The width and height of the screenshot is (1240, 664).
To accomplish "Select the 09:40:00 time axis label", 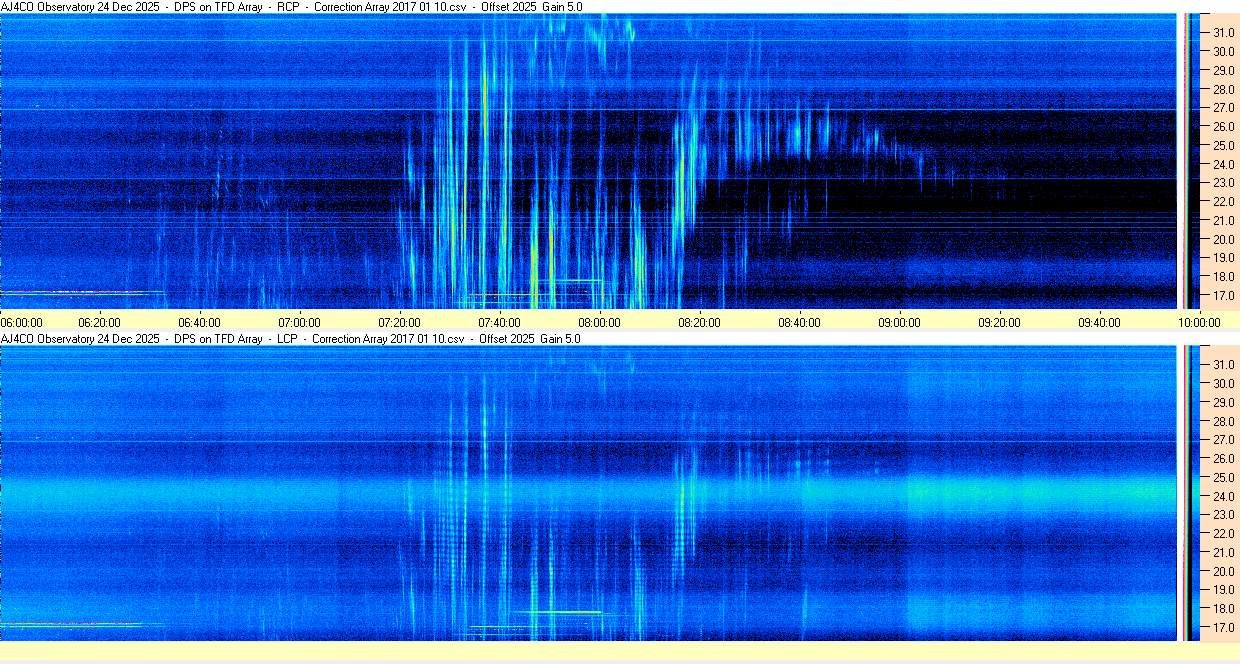I will [1099, 322].
